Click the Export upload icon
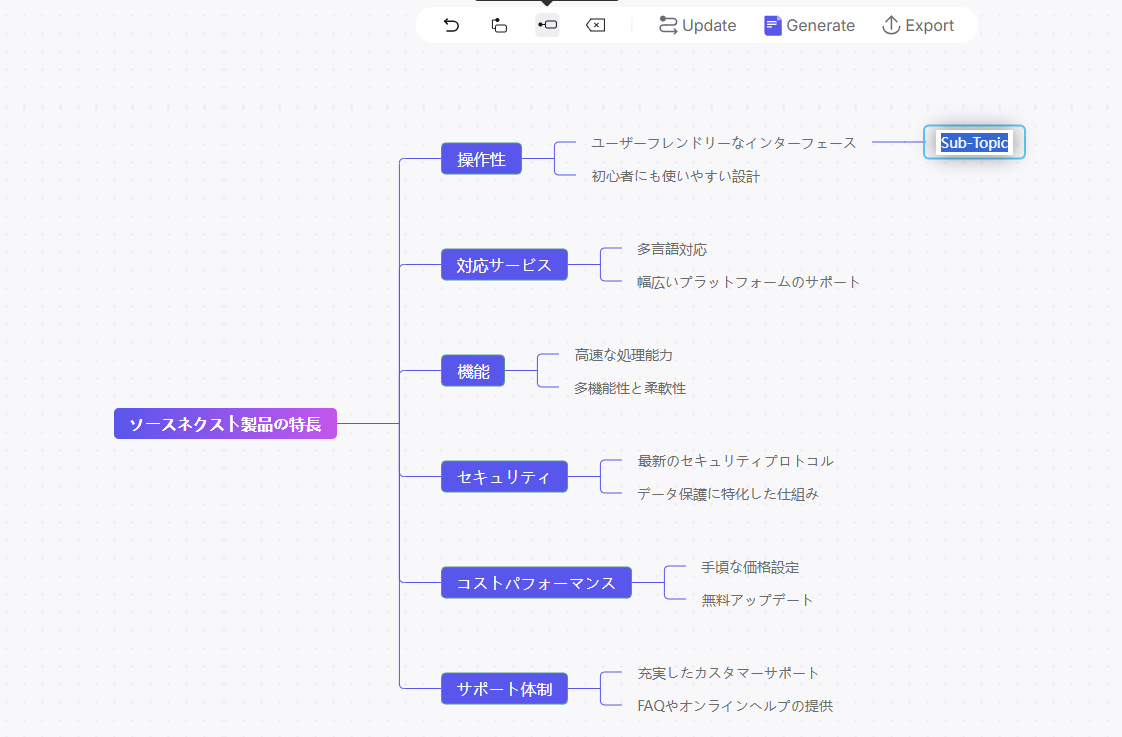 (891, 25)
